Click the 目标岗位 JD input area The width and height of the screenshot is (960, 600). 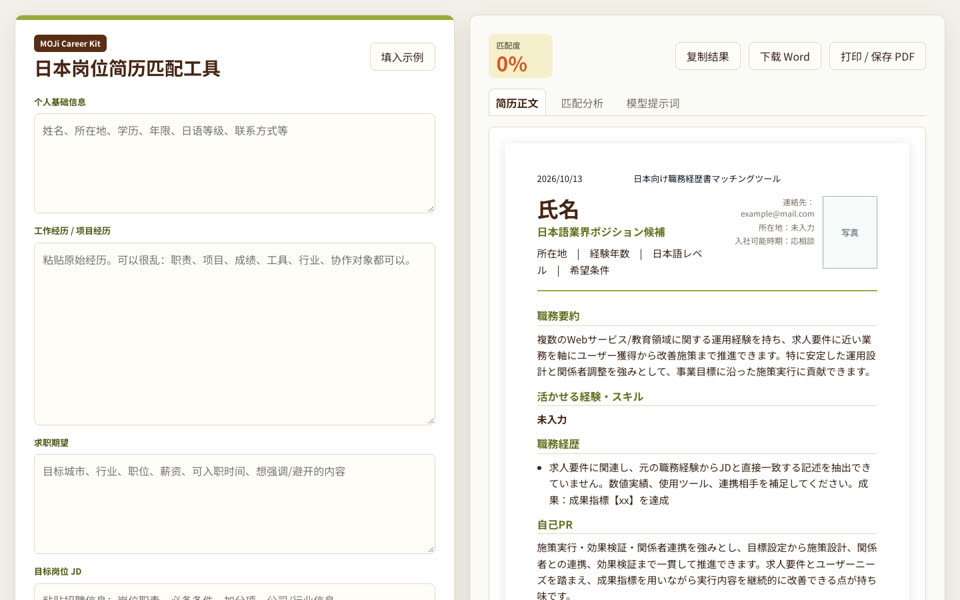(x=234, y=592)
